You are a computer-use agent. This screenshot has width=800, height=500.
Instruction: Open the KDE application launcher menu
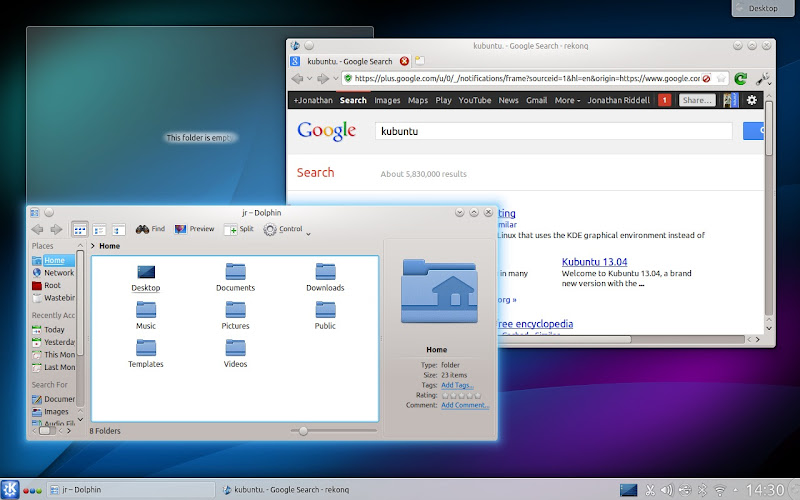tap(10, 489)
